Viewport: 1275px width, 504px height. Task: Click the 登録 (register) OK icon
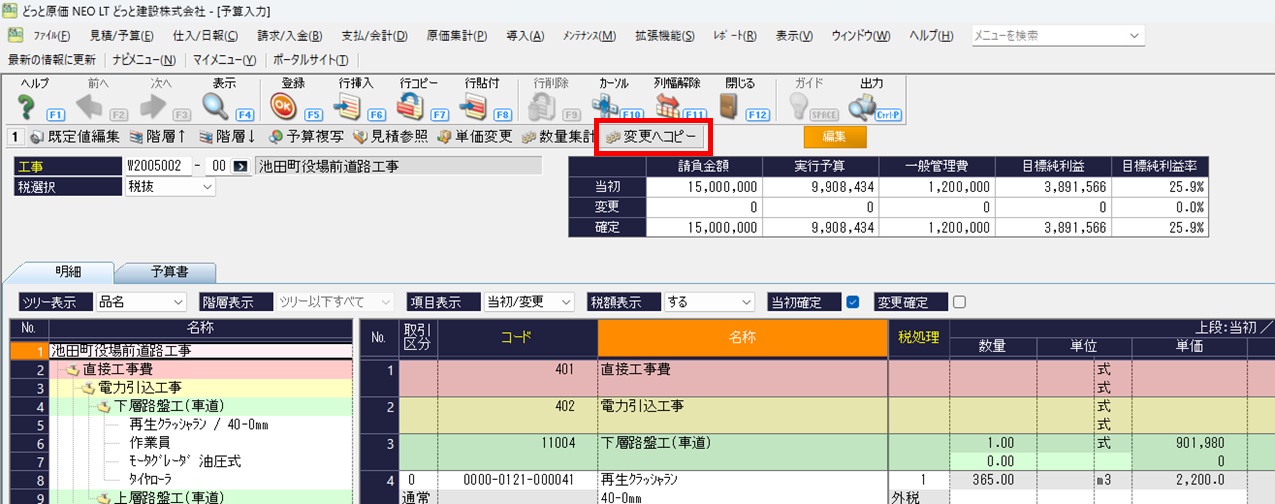(284, 105)
